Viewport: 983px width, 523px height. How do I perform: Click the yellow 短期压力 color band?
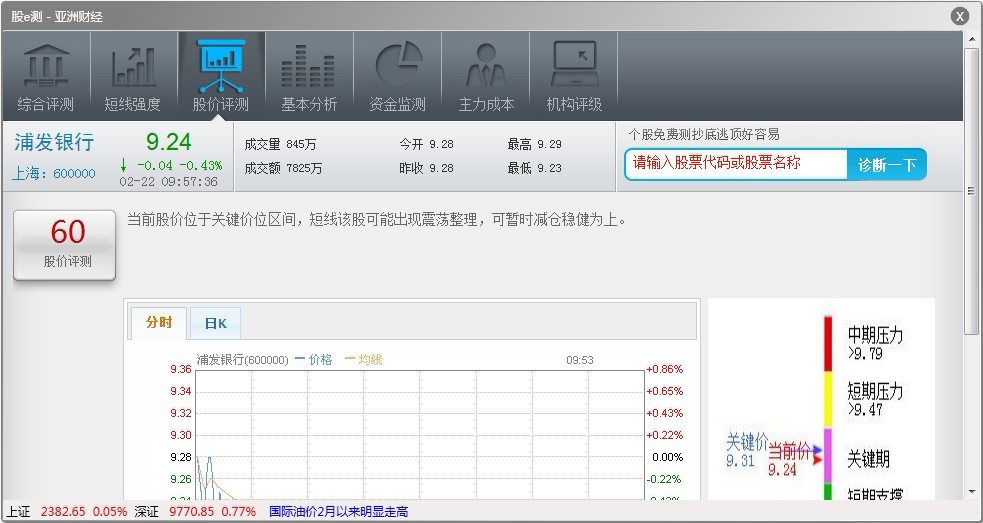(828, 400)
